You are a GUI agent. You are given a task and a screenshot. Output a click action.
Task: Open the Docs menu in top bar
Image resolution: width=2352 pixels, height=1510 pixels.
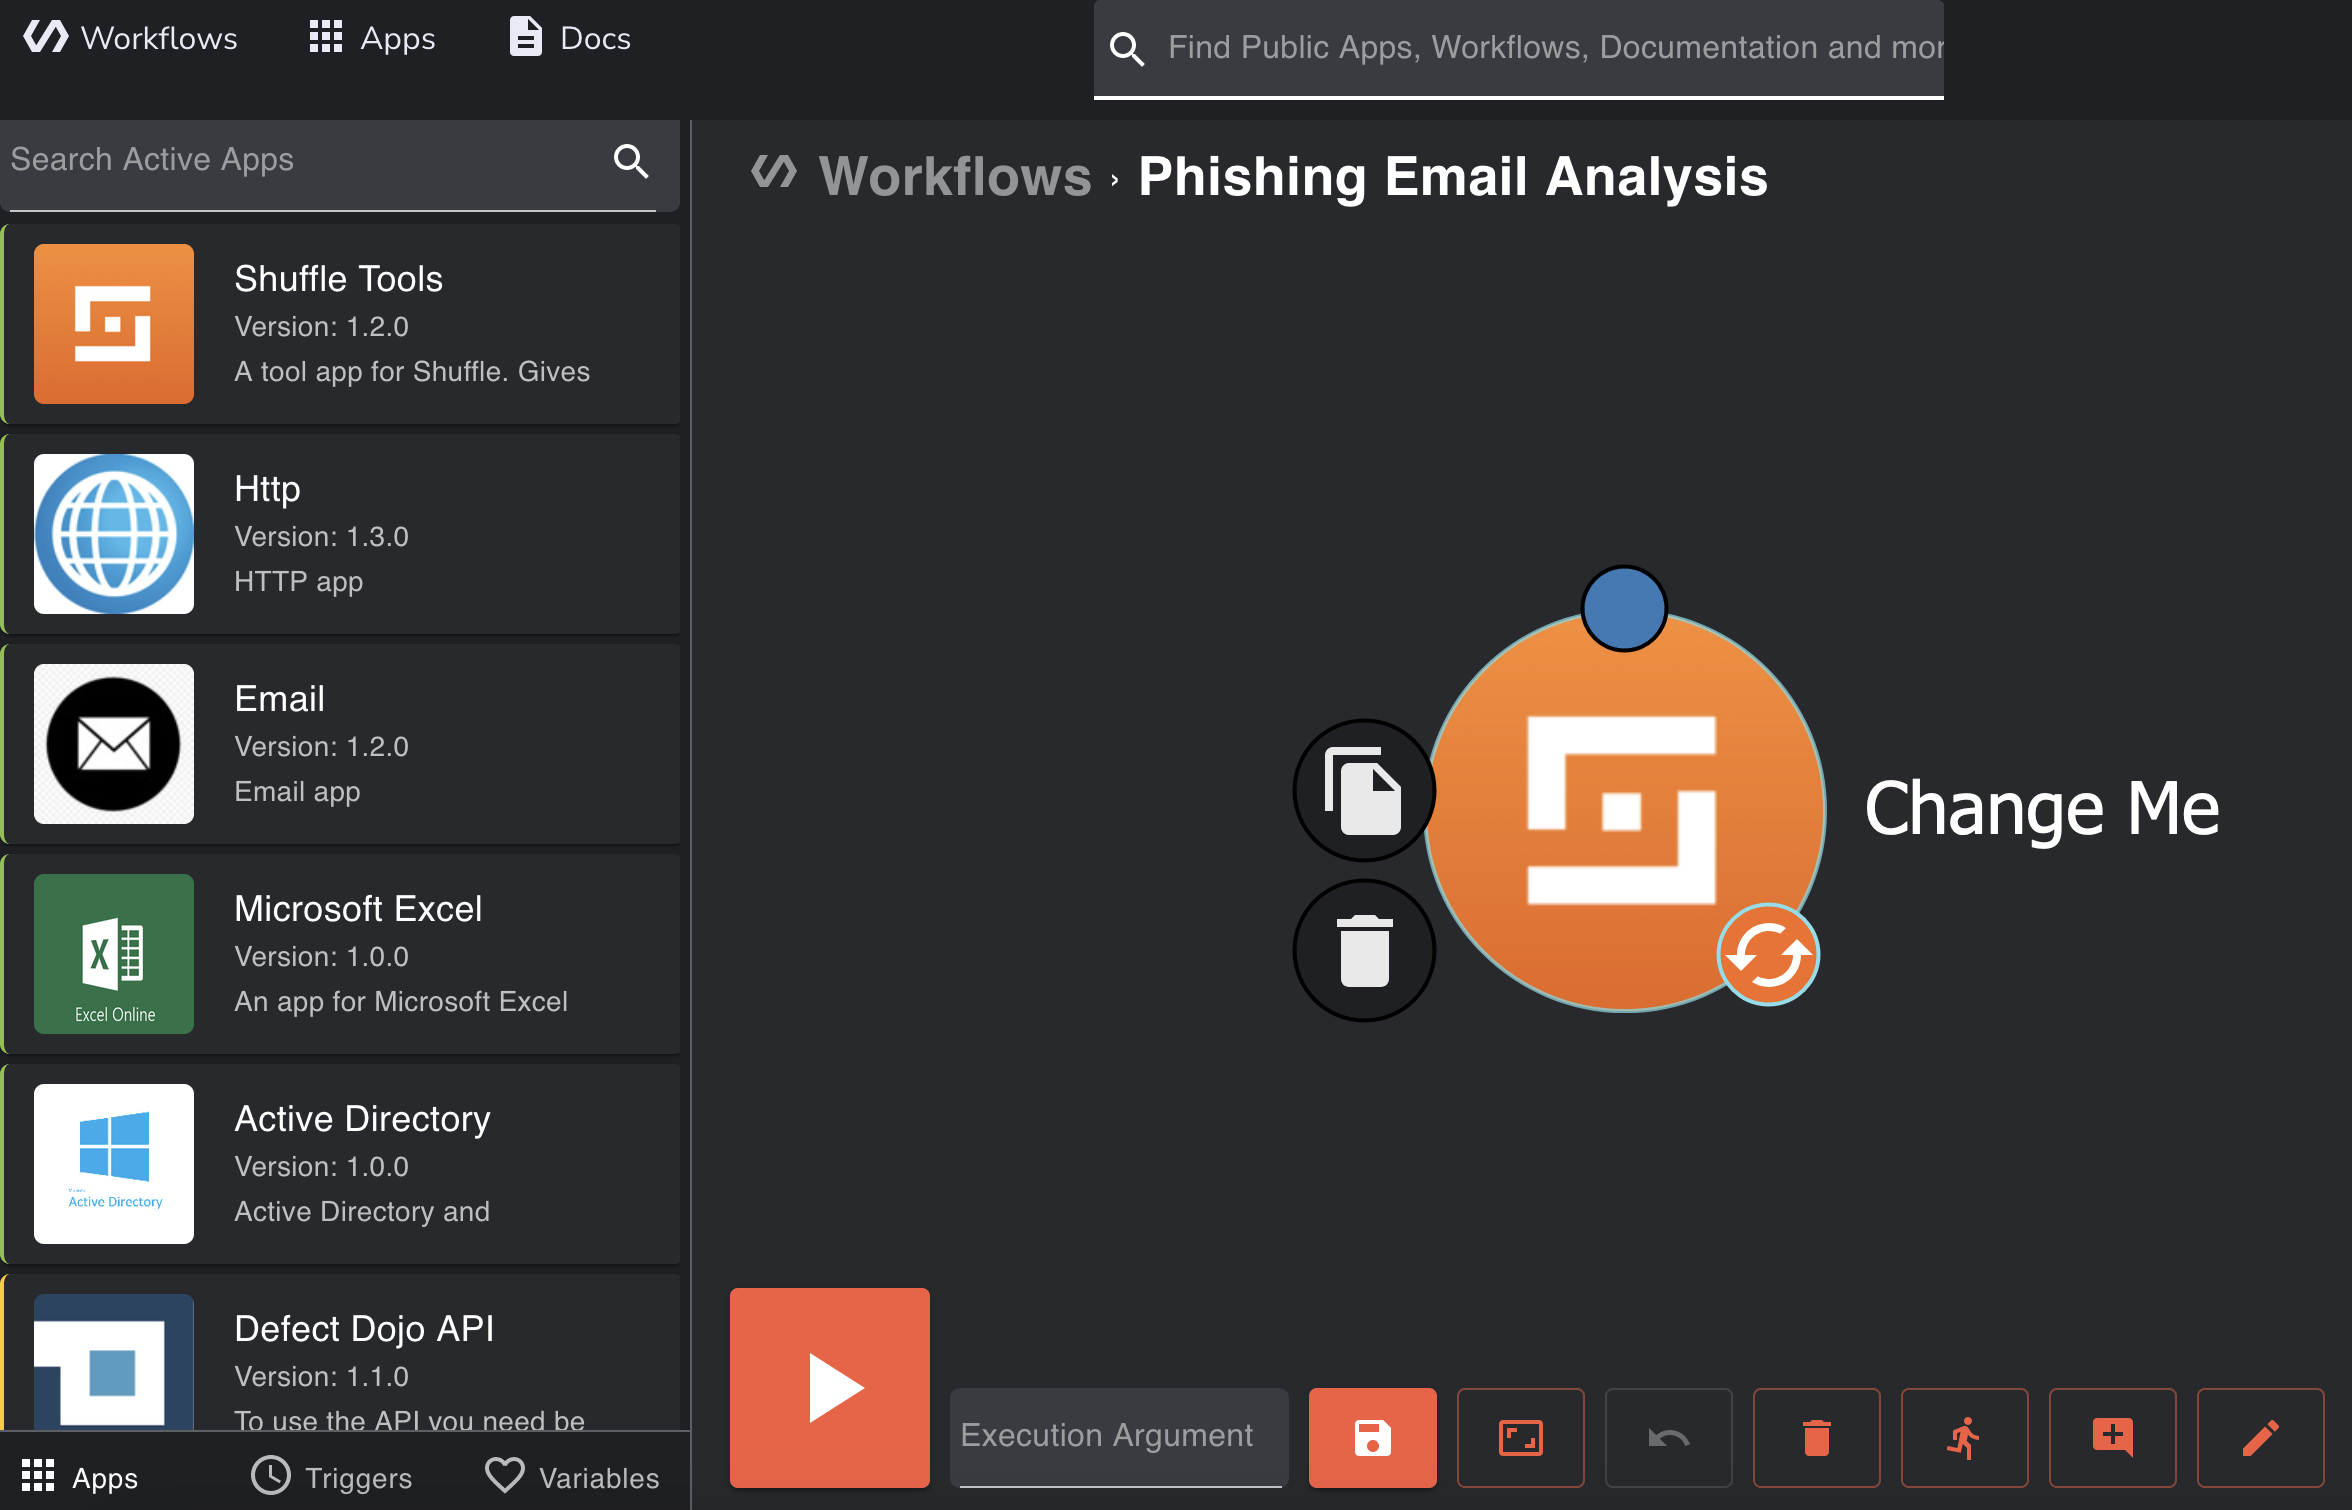point(571,38)
